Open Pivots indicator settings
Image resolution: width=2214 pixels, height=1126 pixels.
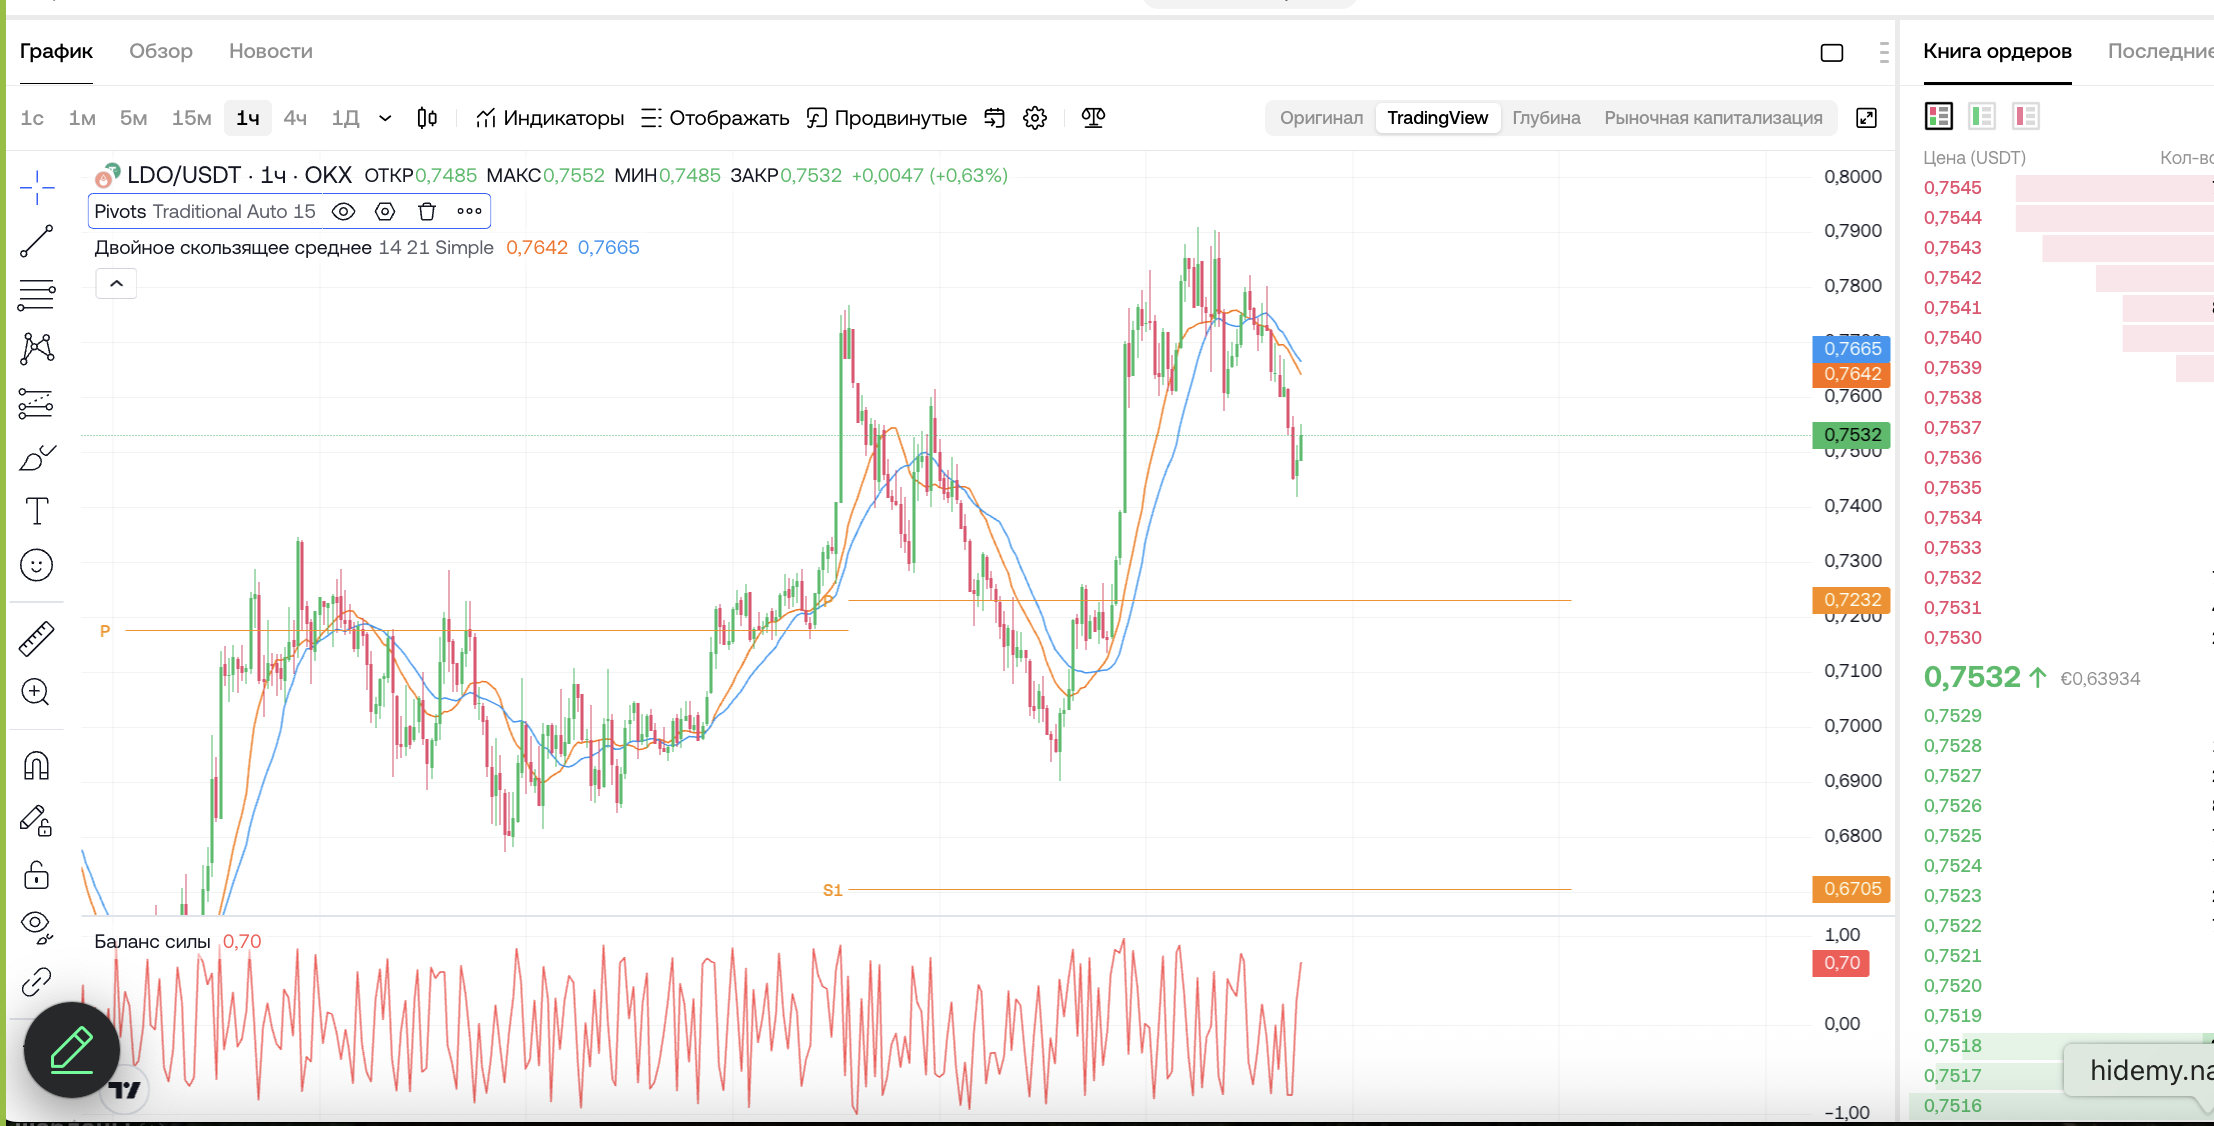pos(385,211)
